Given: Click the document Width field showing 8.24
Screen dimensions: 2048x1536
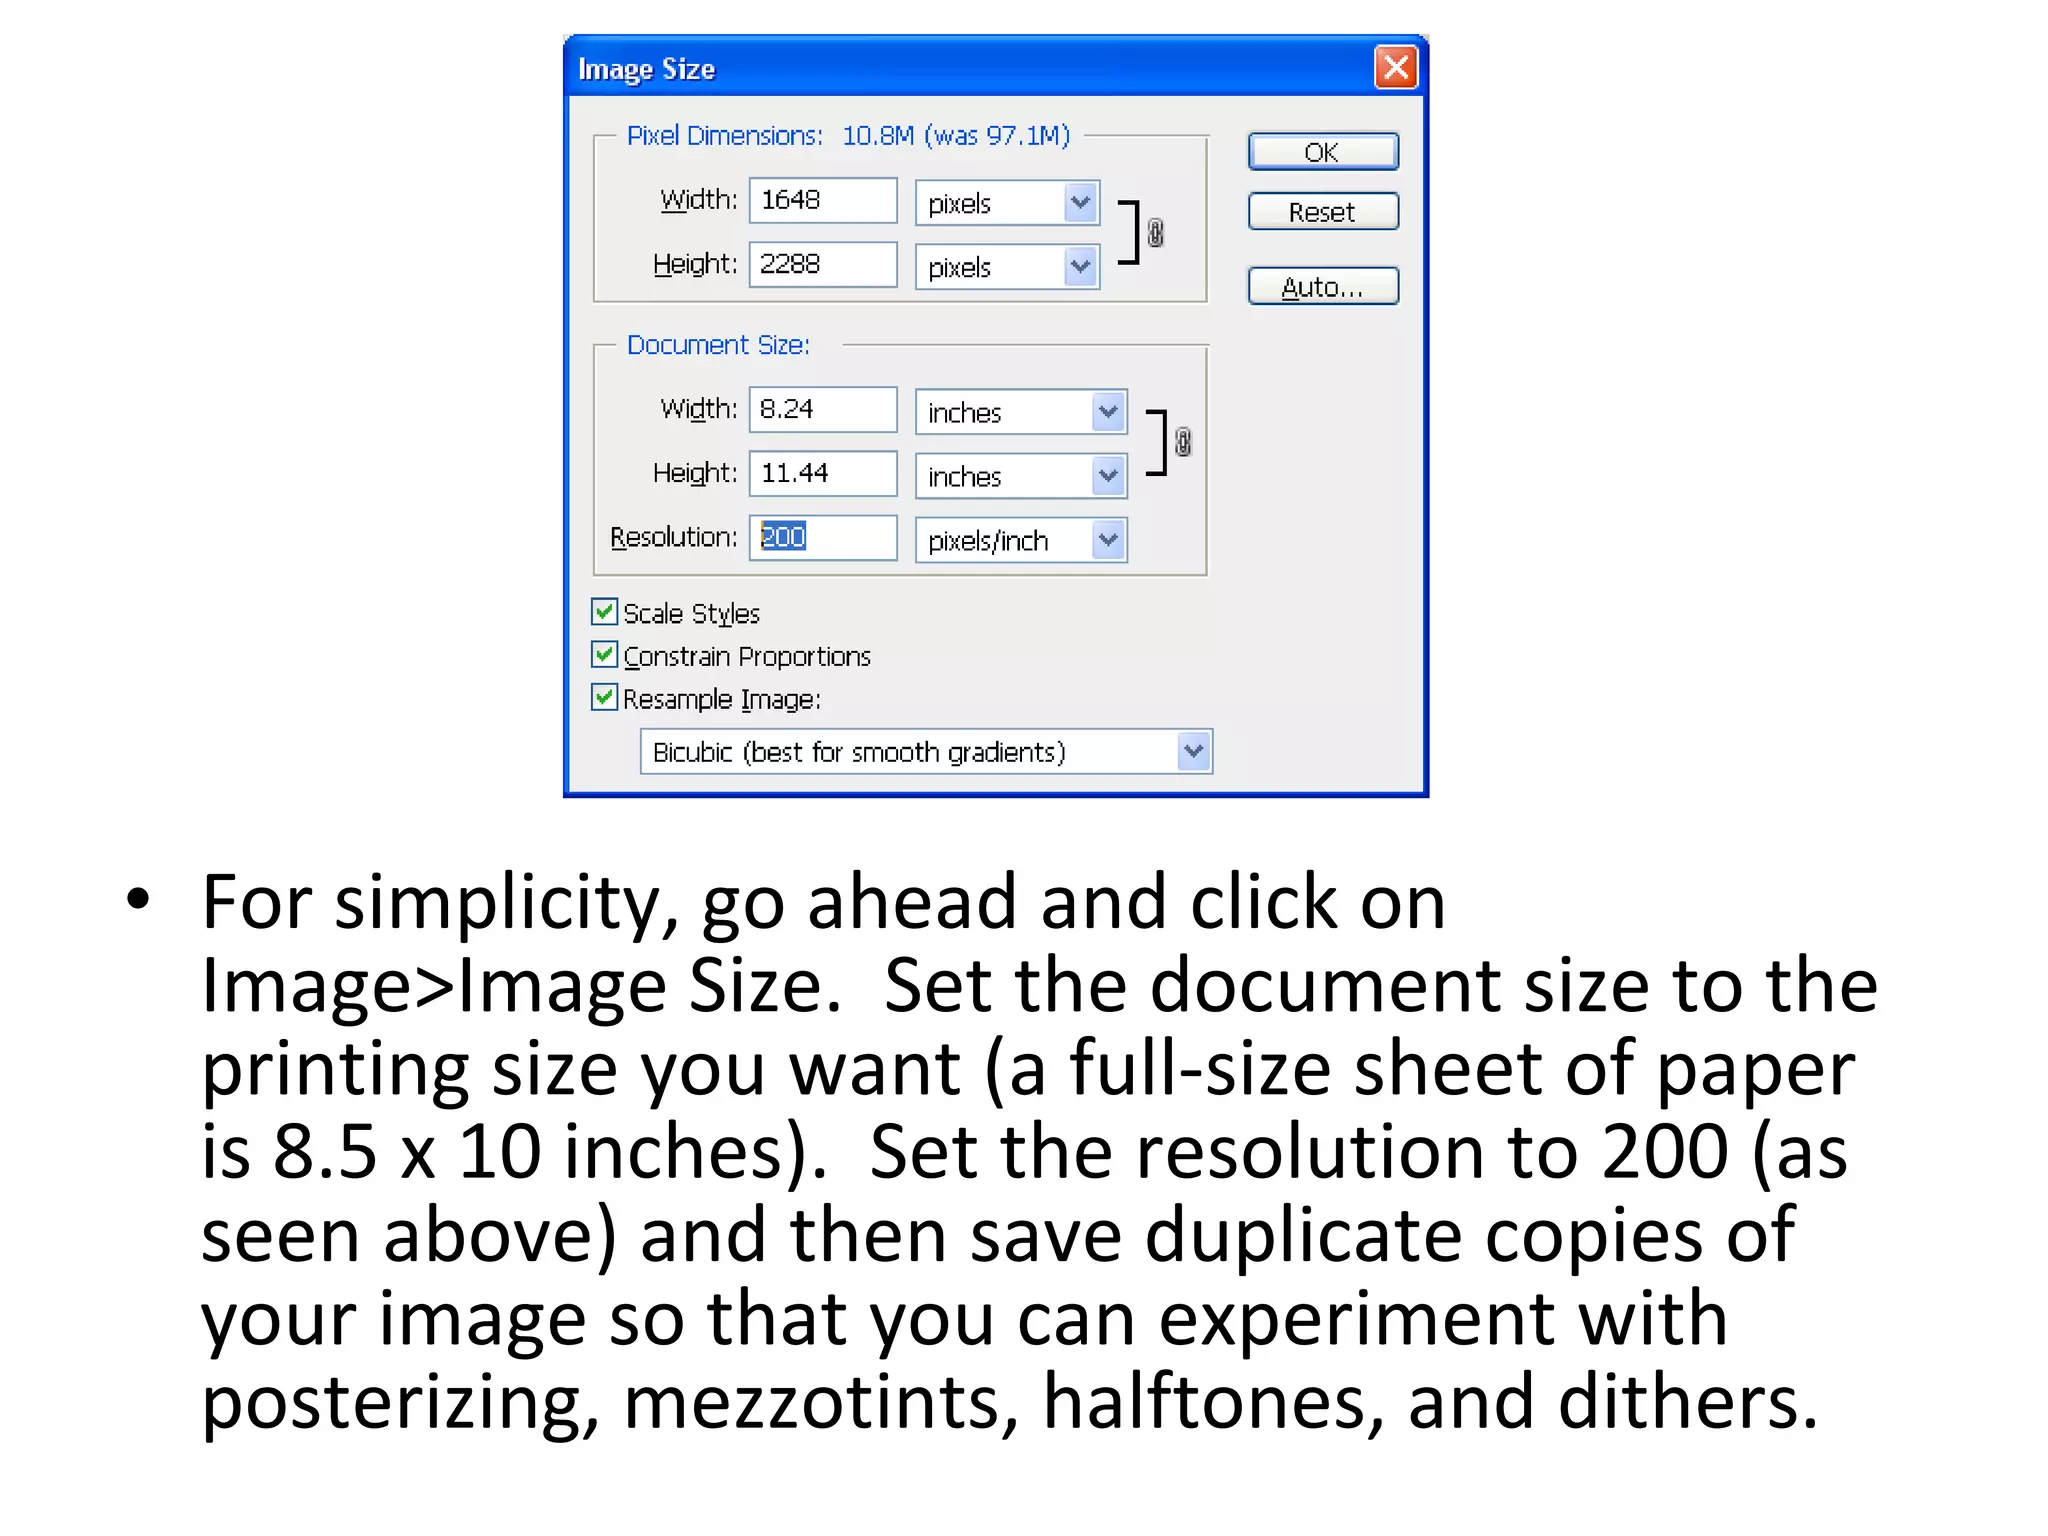Looking at the screenshot, I should (x=823, y=409).
